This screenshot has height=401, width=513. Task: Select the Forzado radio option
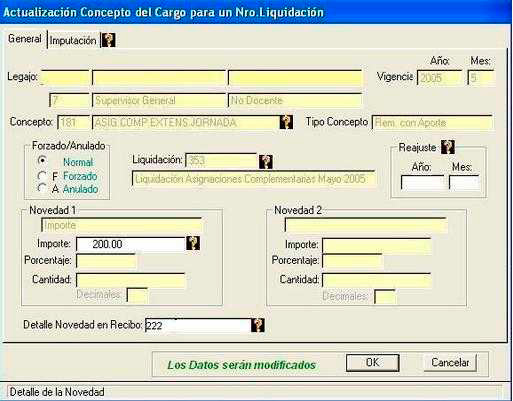[42, 175]
